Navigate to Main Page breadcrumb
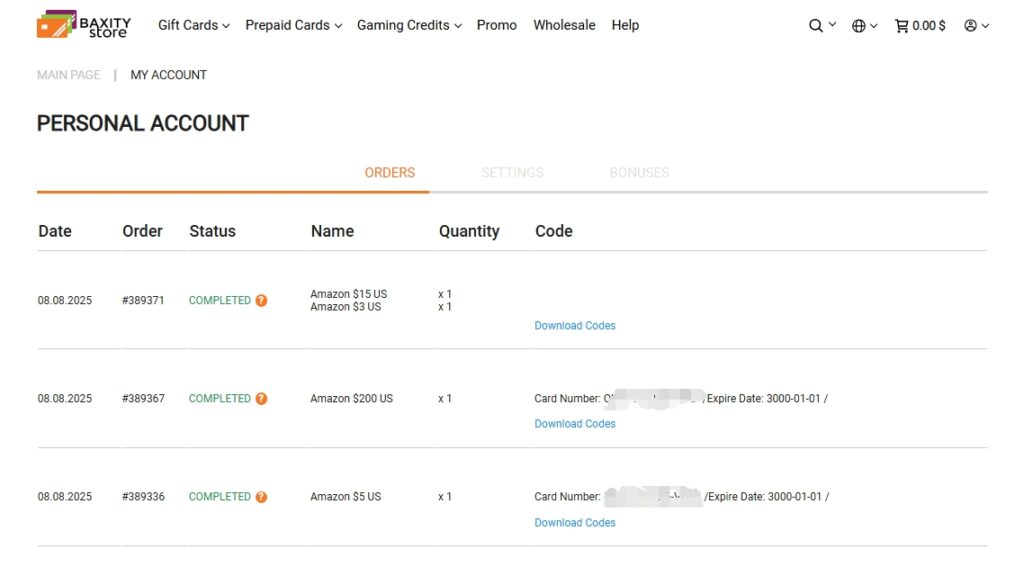The image size is (1024, 567). tap(69, 75)
